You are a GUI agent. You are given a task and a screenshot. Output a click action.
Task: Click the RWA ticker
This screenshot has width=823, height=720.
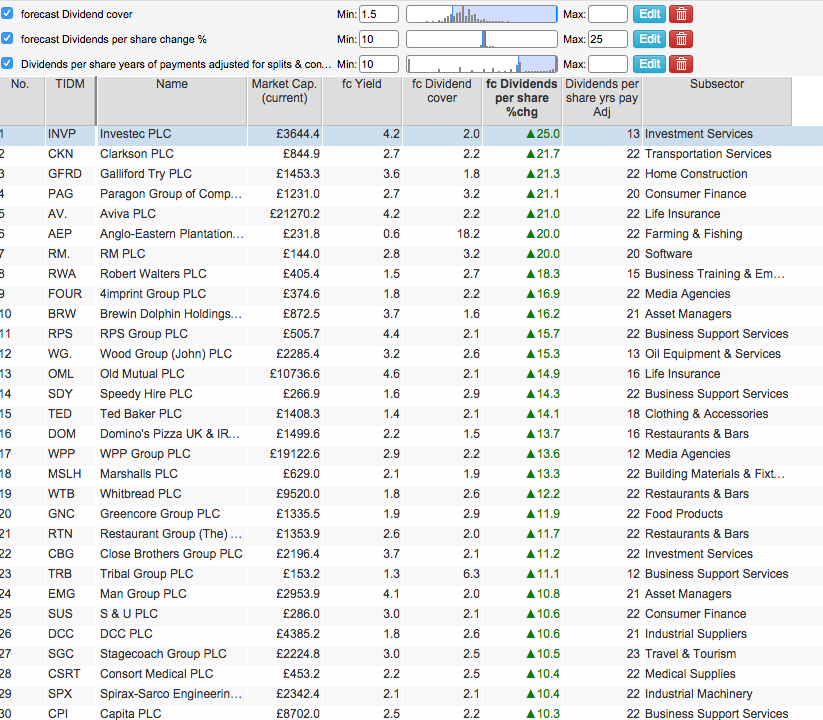tap(62, 274)
